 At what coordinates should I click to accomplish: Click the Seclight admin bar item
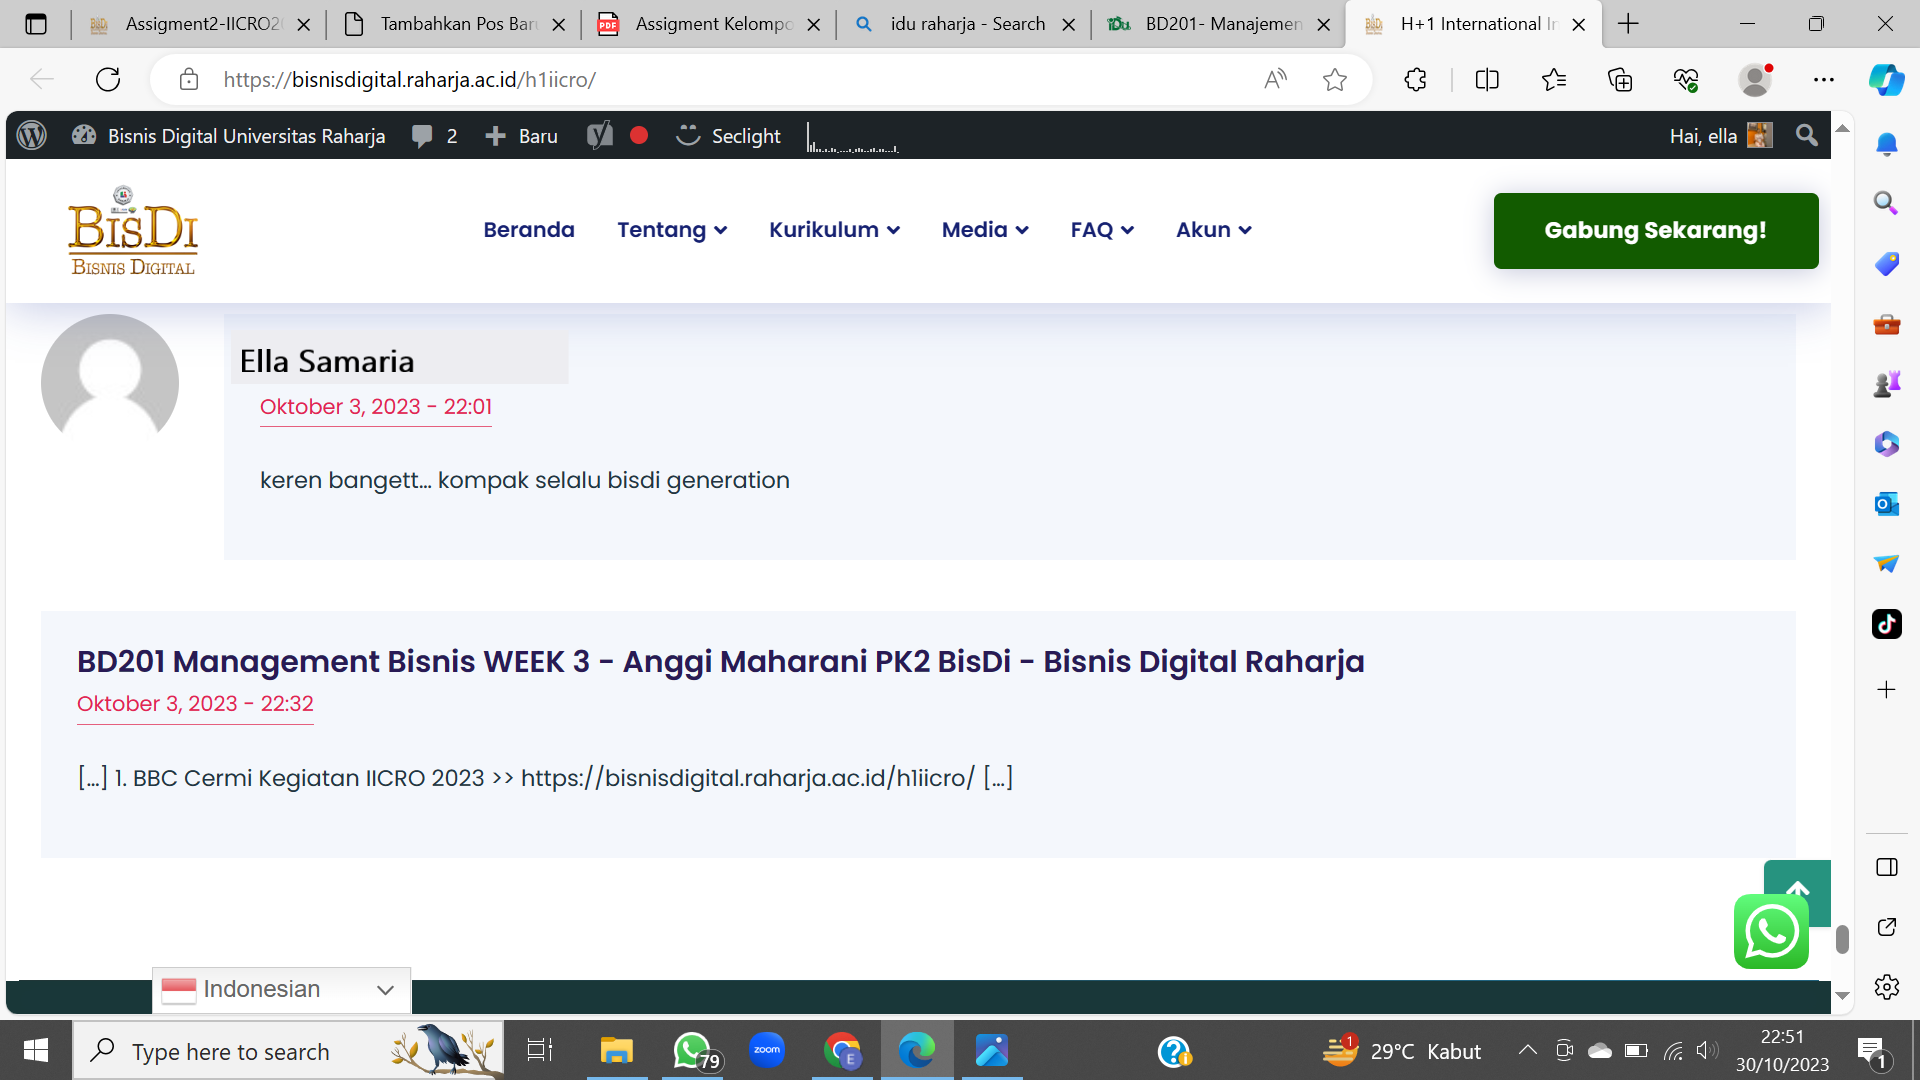(729, 136)
